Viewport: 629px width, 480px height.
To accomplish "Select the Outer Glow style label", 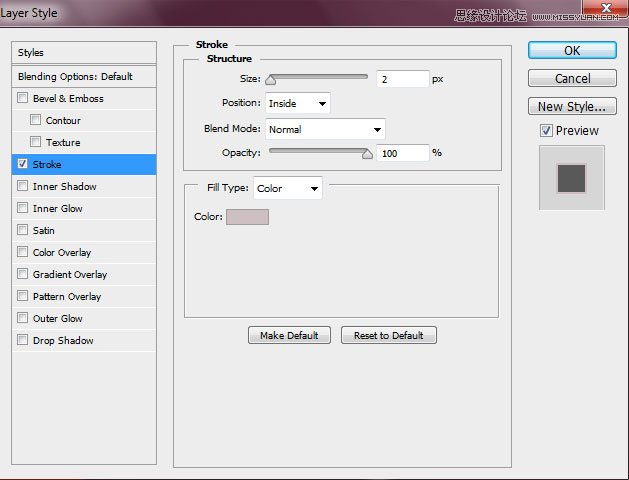I will tap(57, 318).
